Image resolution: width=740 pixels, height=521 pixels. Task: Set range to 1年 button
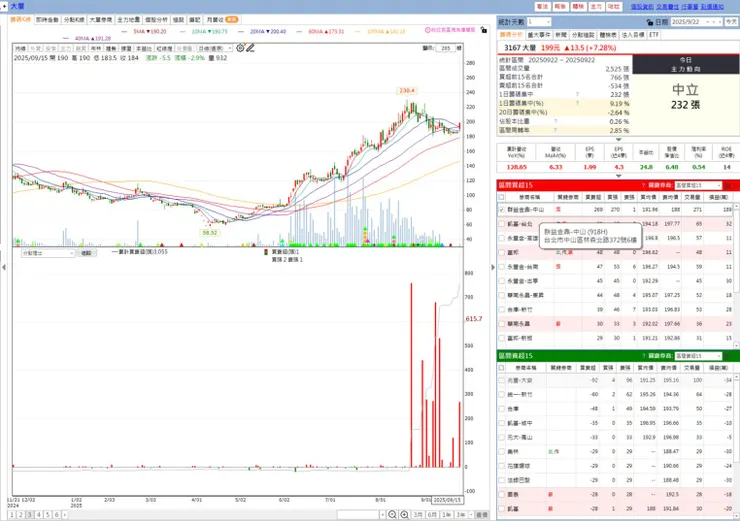446,514
